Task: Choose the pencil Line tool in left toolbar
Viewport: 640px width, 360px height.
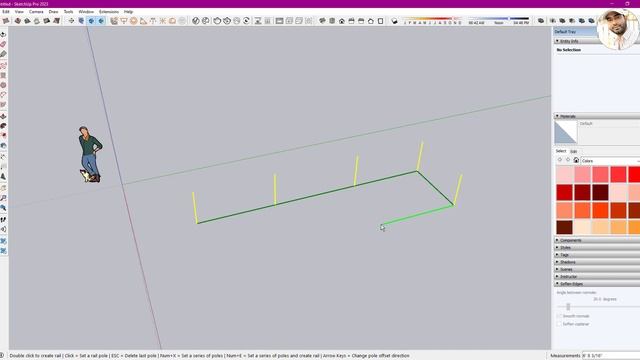Action: tap(3, 54)
